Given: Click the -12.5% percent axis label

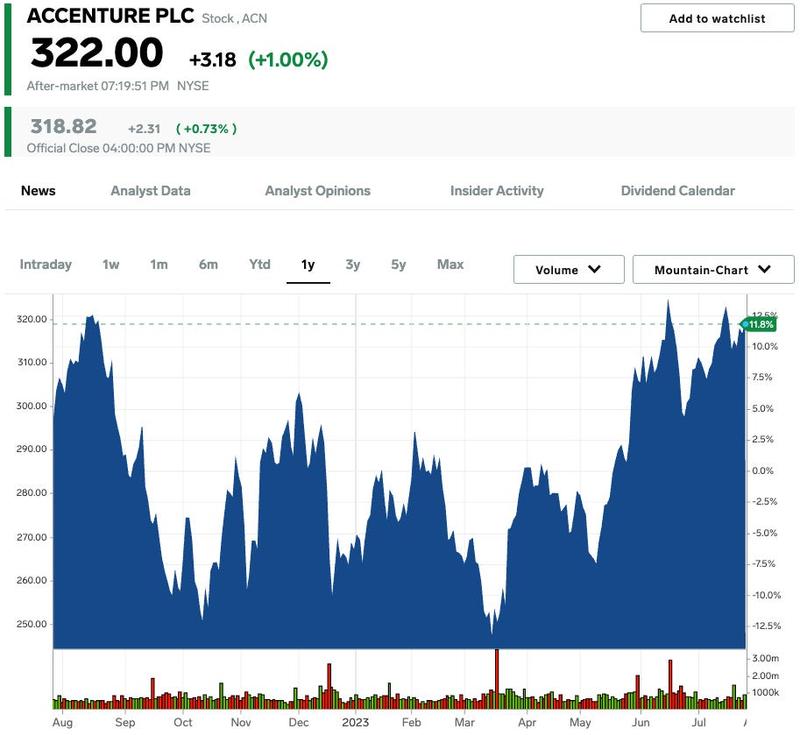Looking at the screenshot, I should [766, 626].
